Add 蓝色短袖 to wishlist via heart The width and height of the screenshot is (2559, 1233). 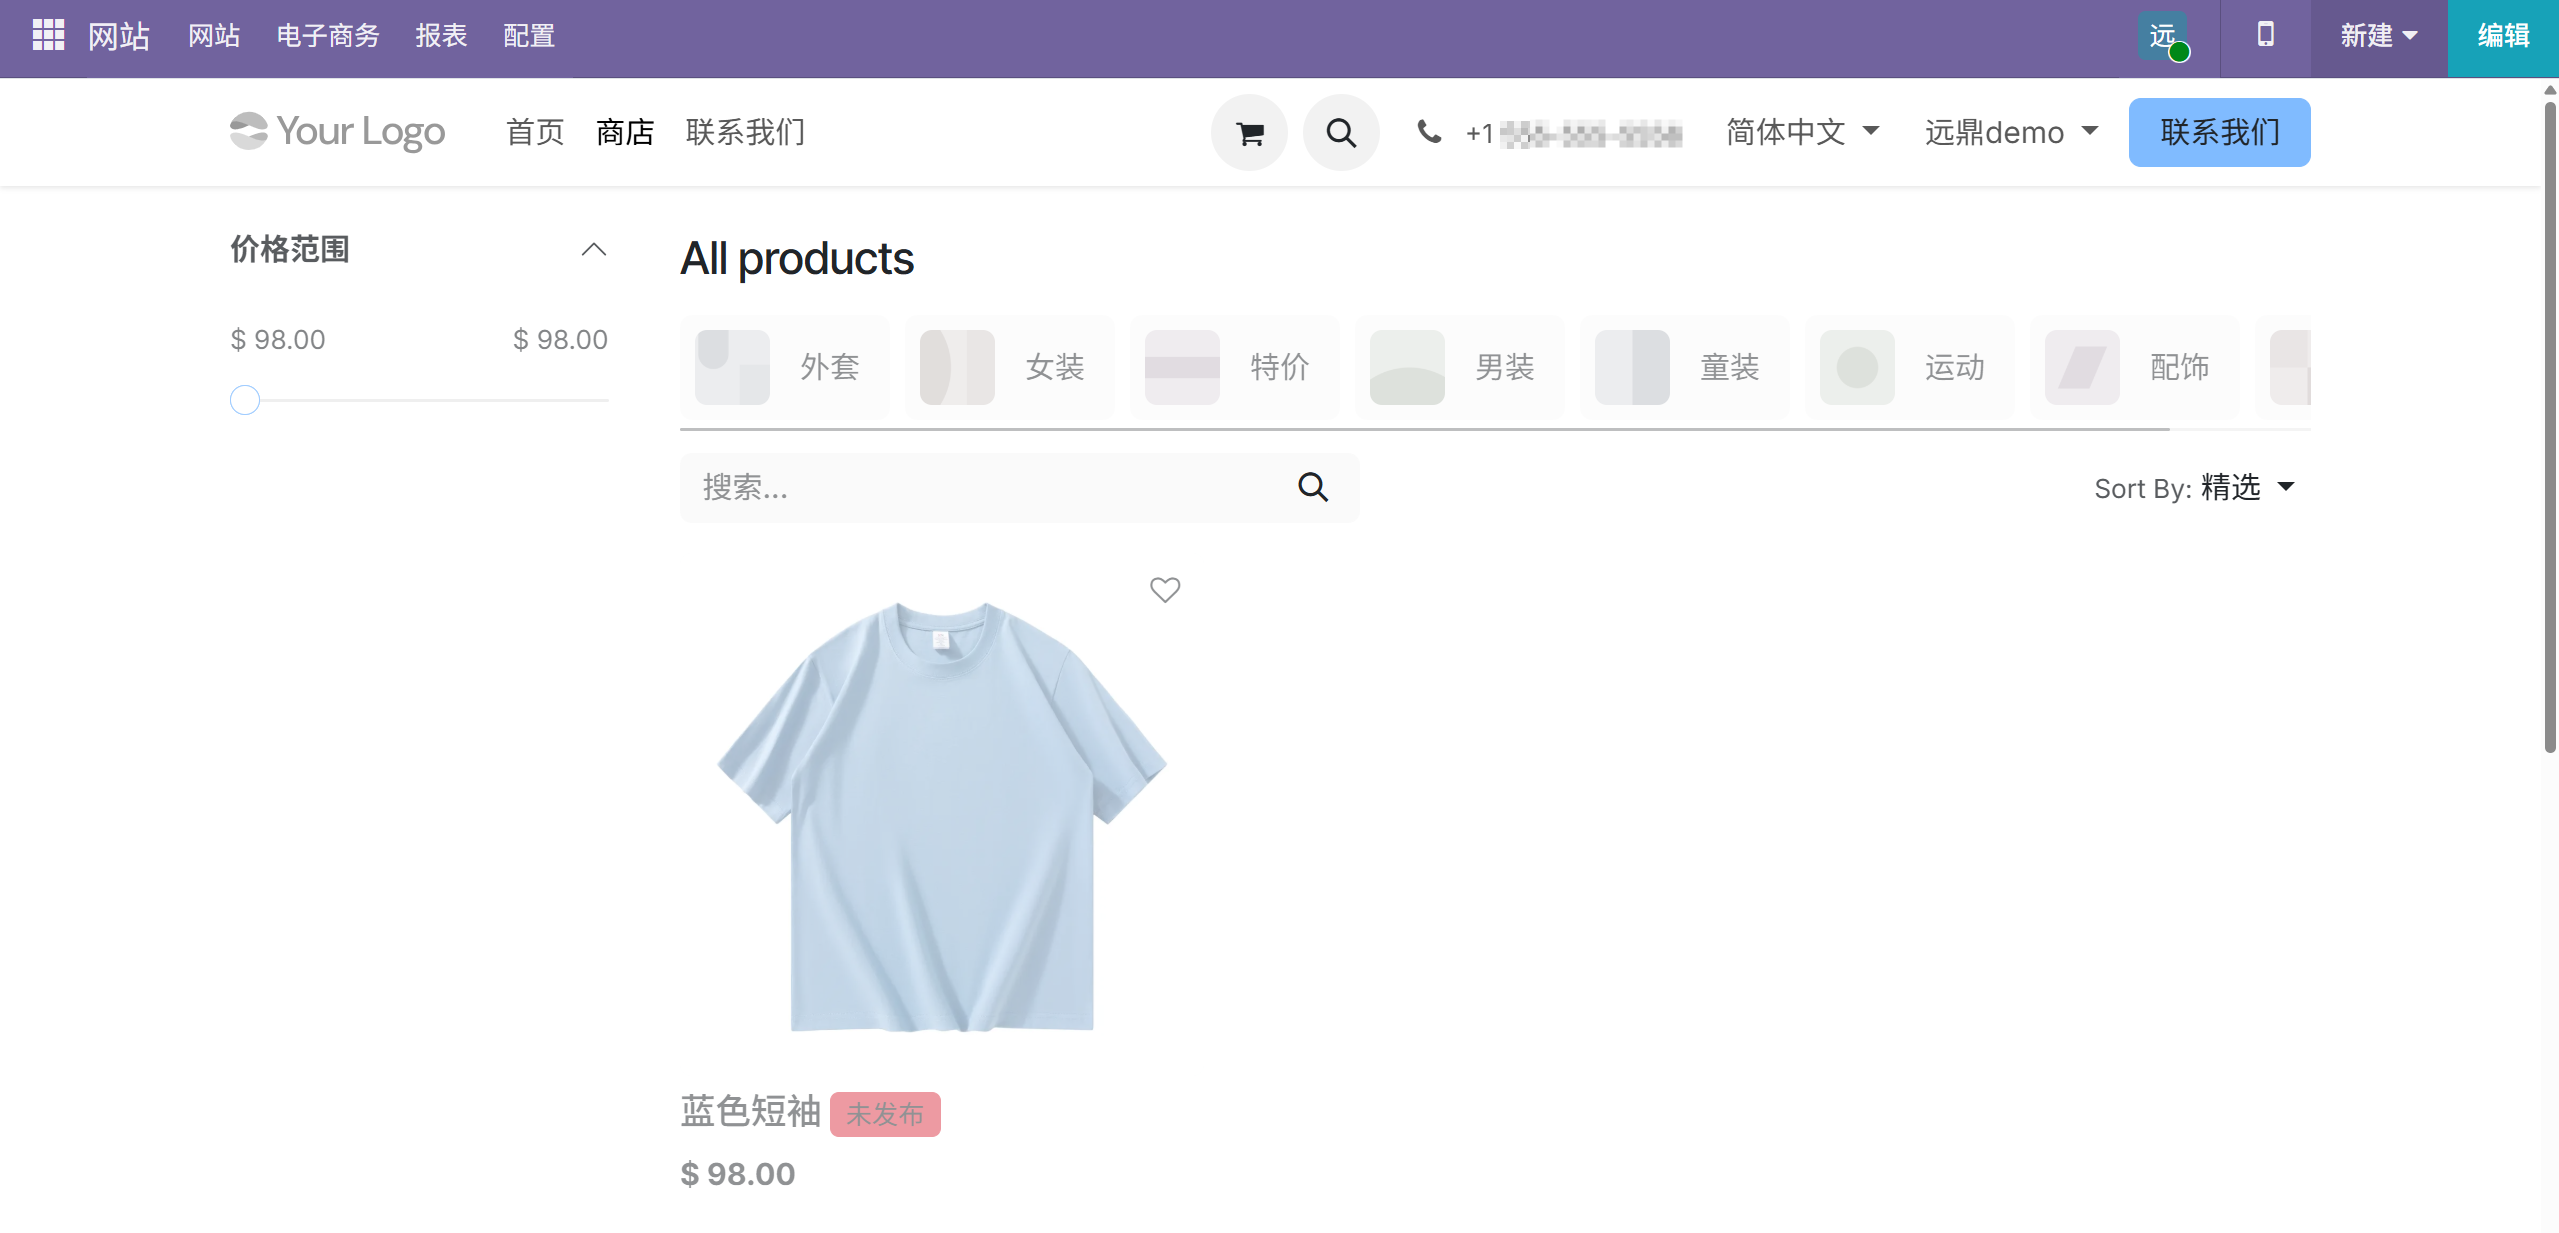click(x=1164, y=590)
